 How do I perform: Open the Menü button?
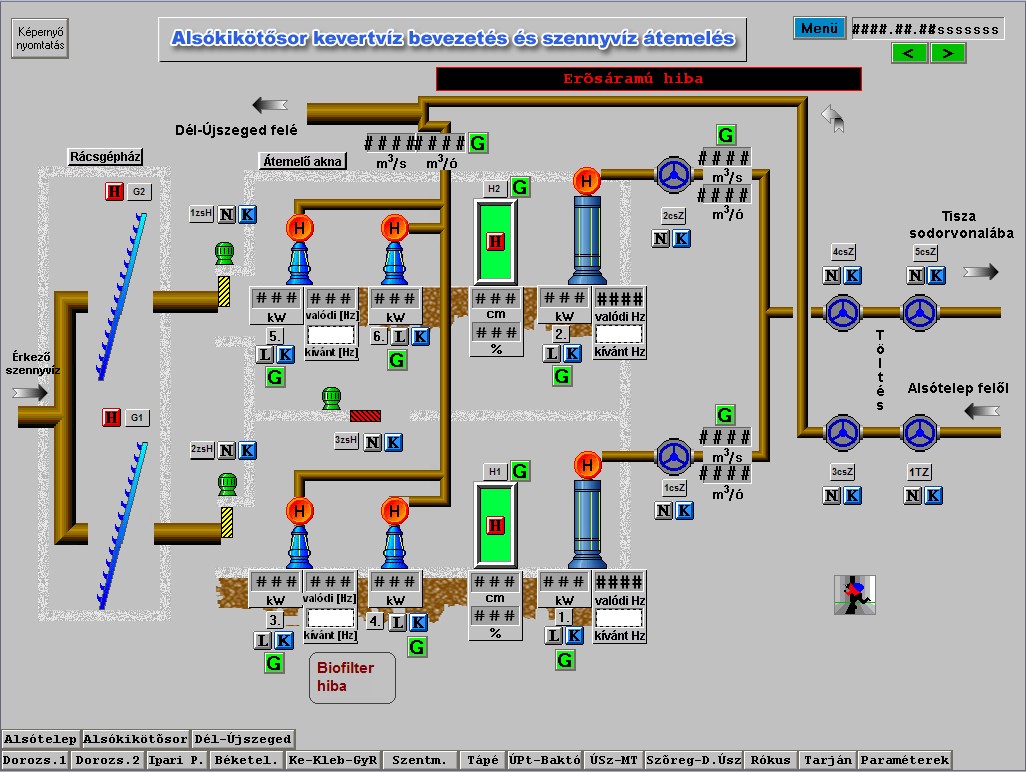click(819, 28)
